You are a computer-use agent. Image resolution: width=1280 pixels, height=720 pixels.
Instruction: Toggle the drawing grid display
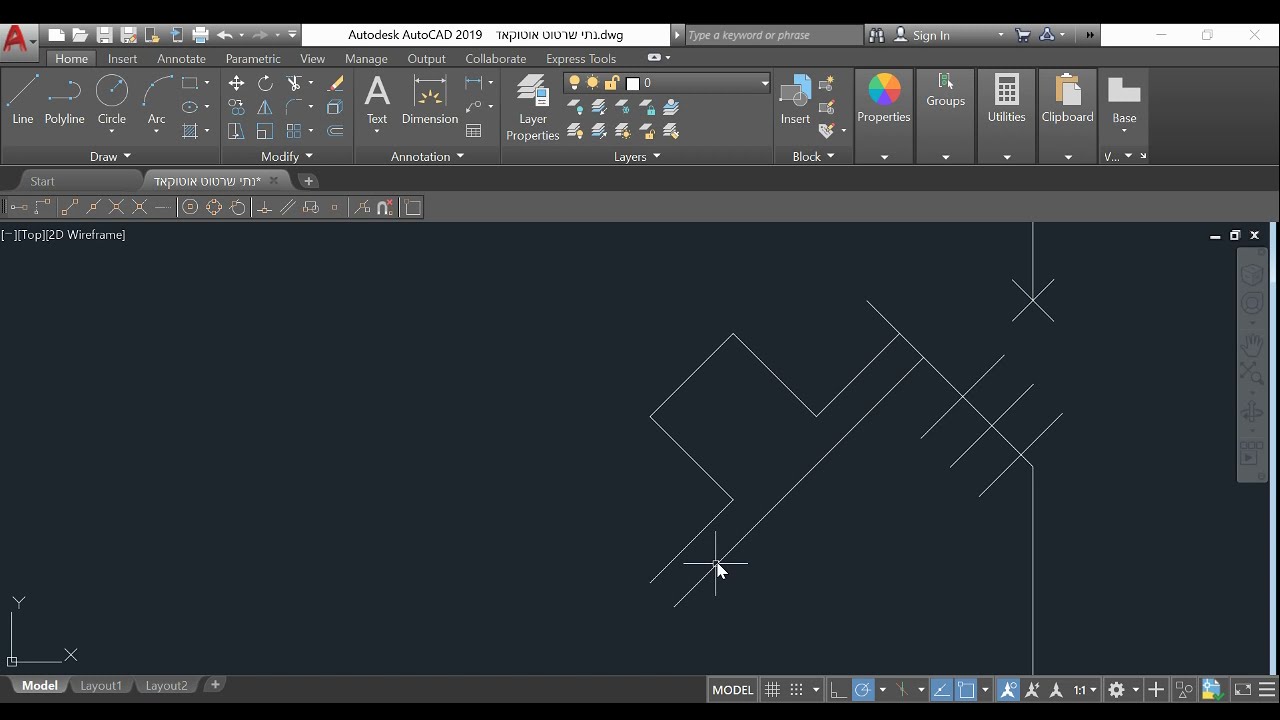(x=772, y=690)
